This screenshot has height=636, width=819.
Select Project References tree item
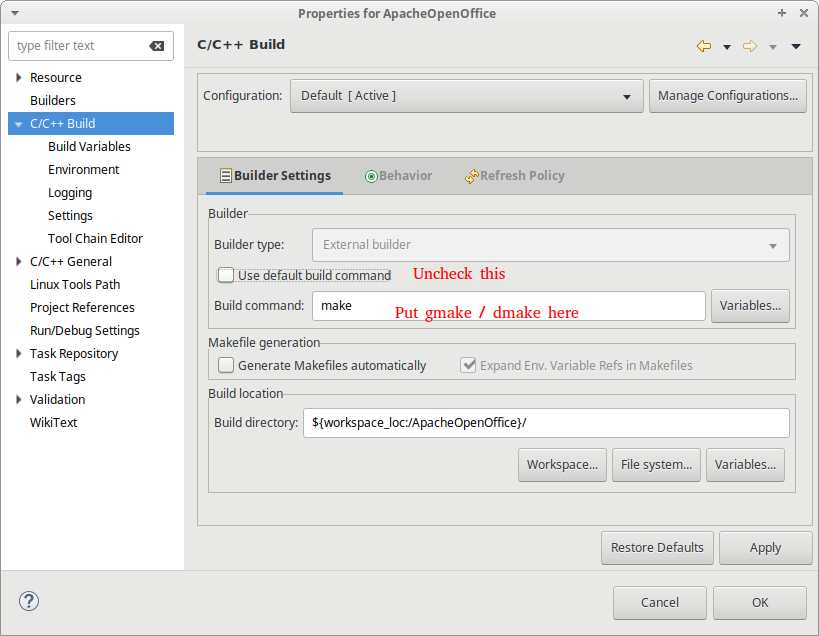[x=82, y=308]
